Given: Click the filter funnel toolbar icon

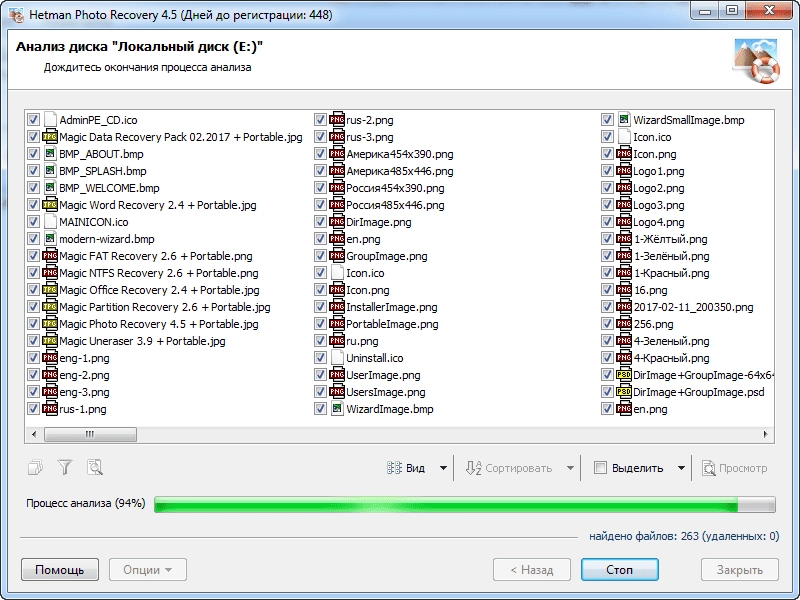Looking at the screenshot, I should point(65,467).
